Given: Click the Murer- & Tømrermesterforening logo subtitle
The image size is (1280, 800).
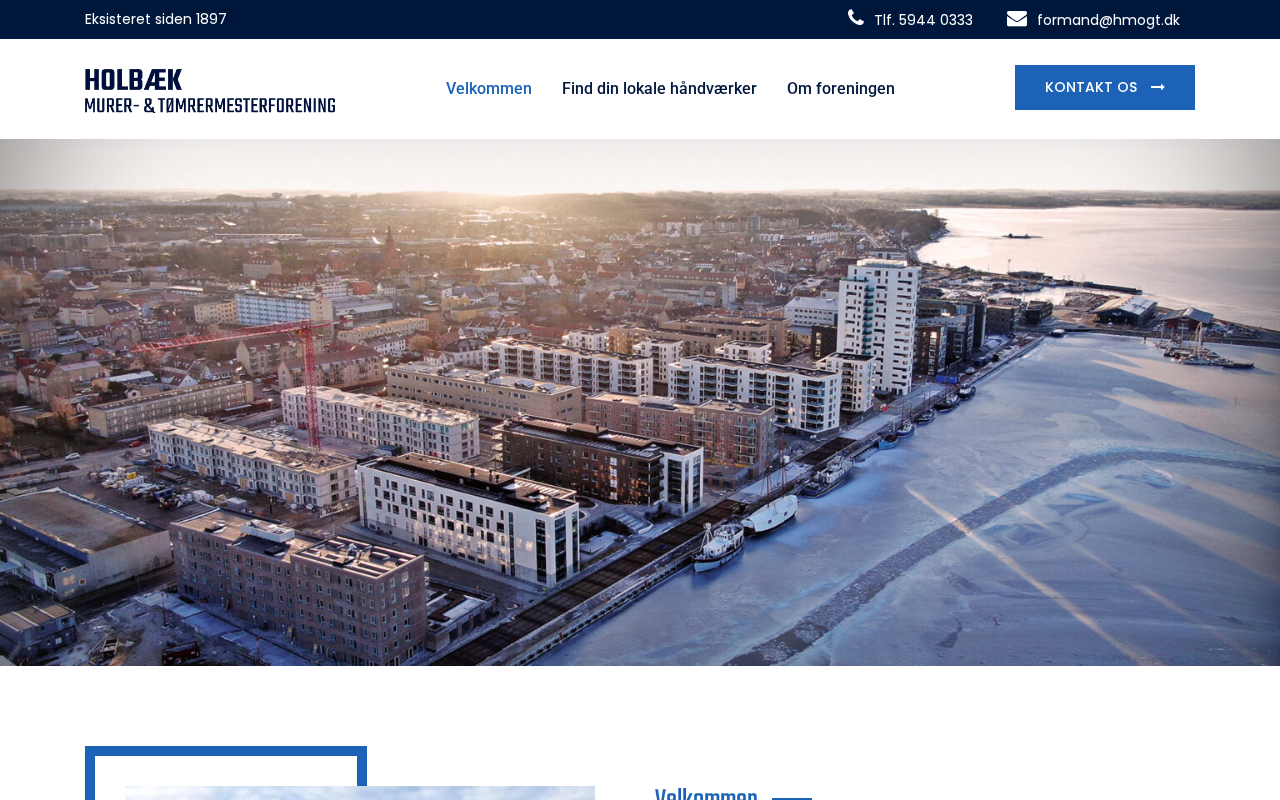Looking at the screenshot, I should click(210, 104).
